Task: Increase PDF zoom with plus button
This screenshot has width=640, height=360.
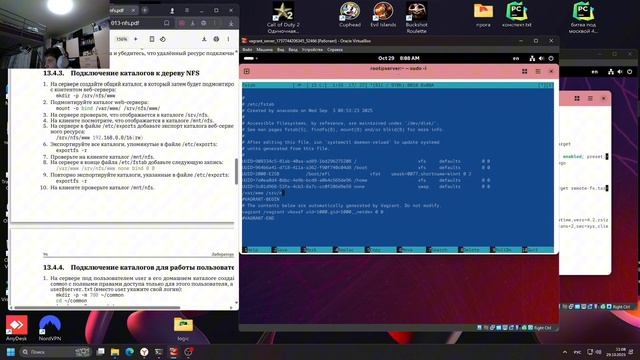Action: pos(136,39)
